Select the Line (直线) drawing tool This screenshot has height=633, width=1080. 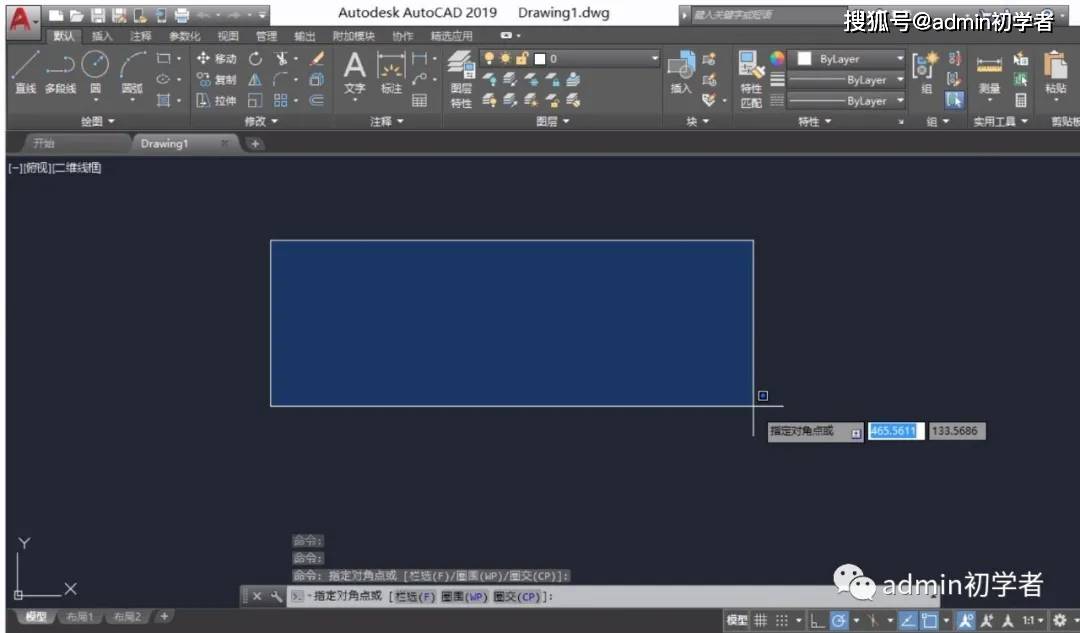[25, 72]
